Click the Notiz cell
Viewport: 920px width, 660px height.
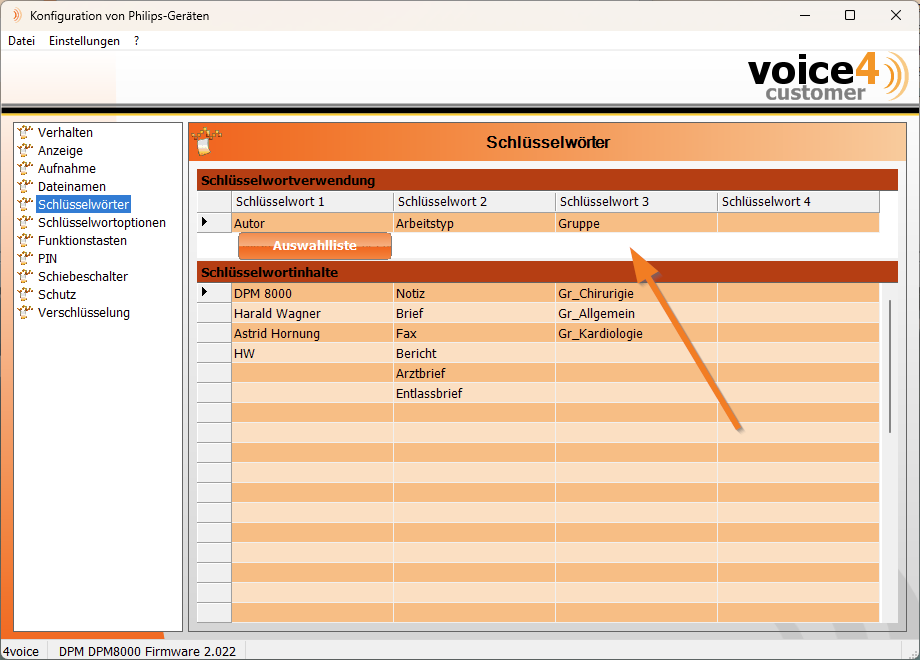click(x=474, y=293)
